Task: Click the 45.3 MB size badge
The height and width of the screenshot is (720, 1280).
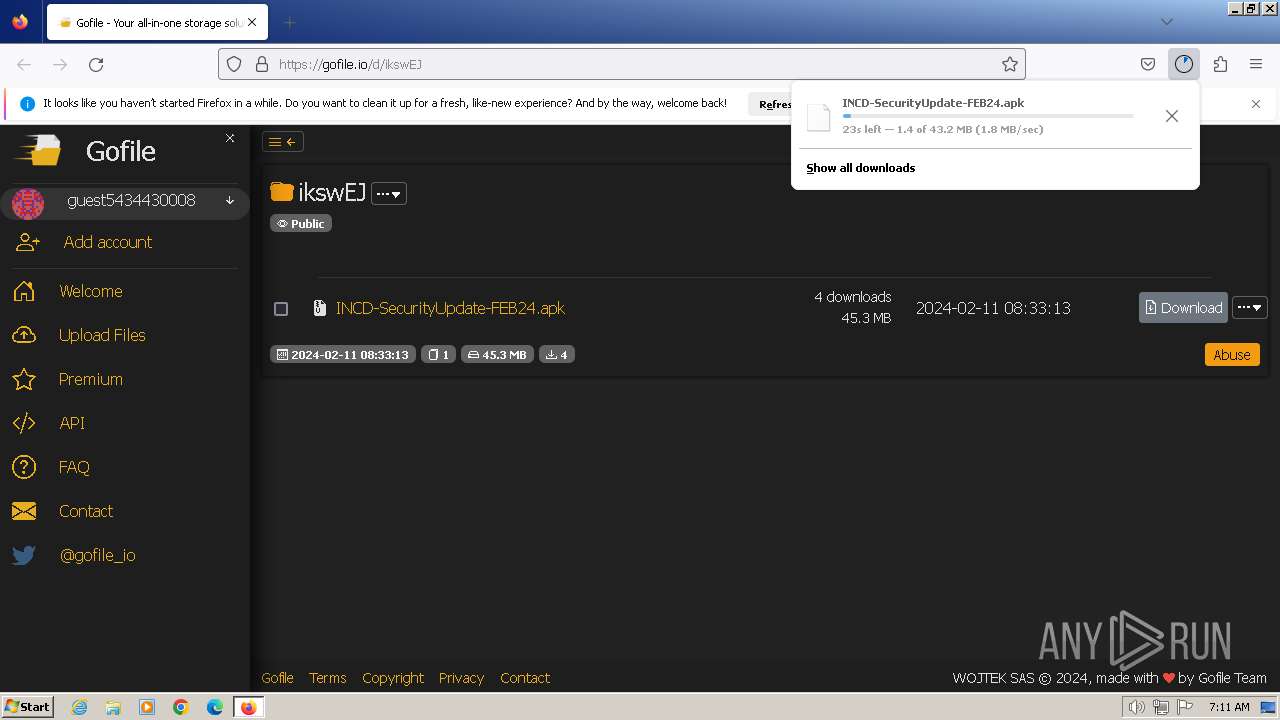Action: [497, 354]
